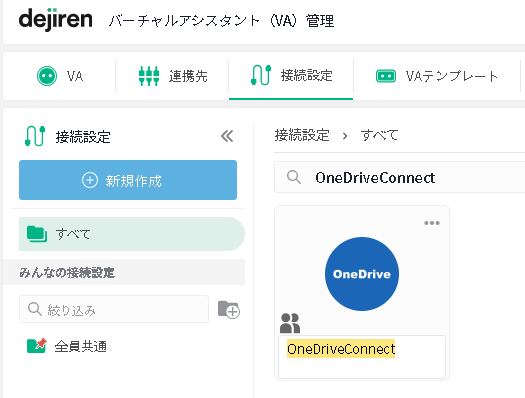
Task: Switch to the 連携先 tab
Action: pyautogui.click(x=172, y=76)
